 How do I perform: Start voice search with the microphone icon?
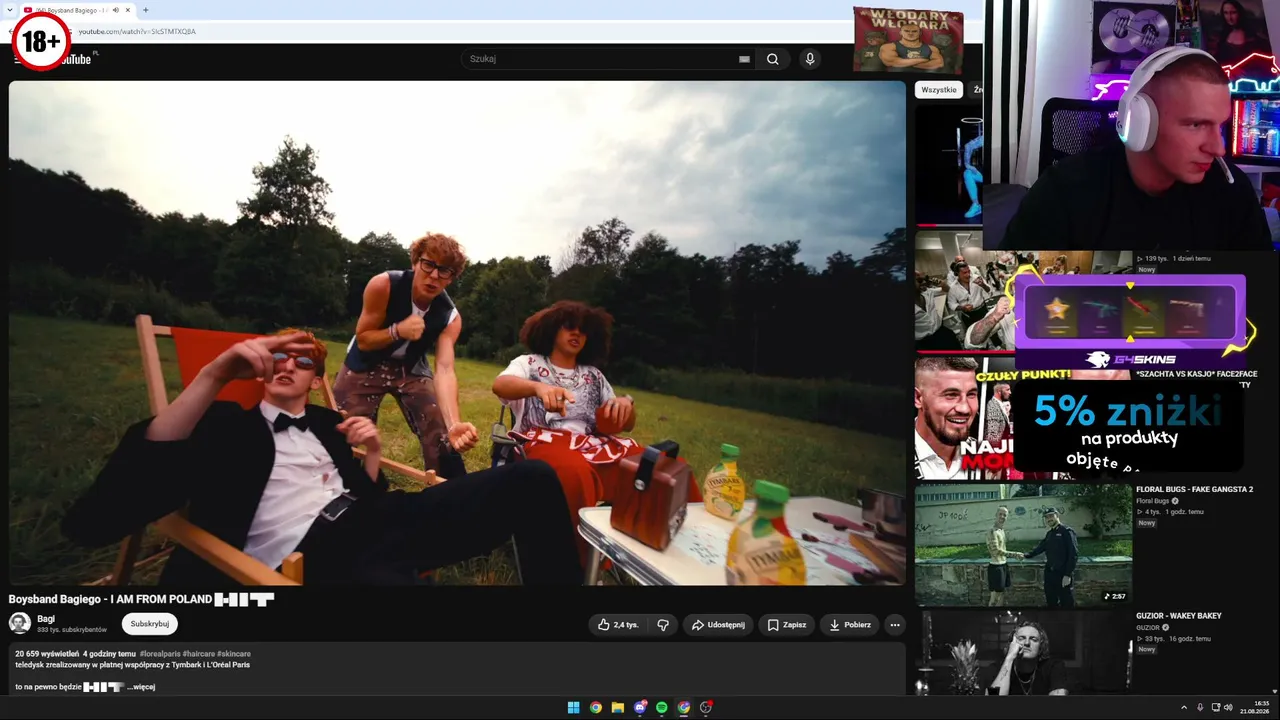coord(810,59)
